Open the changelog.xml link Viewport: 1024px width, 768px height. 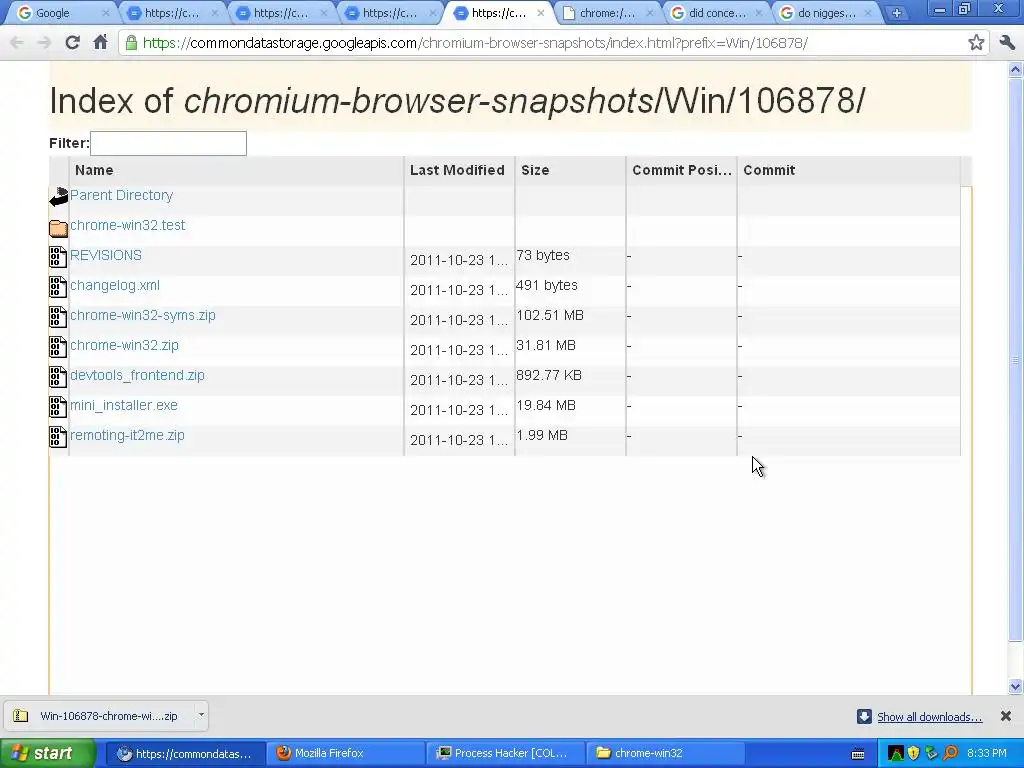[x=115, y=285]
